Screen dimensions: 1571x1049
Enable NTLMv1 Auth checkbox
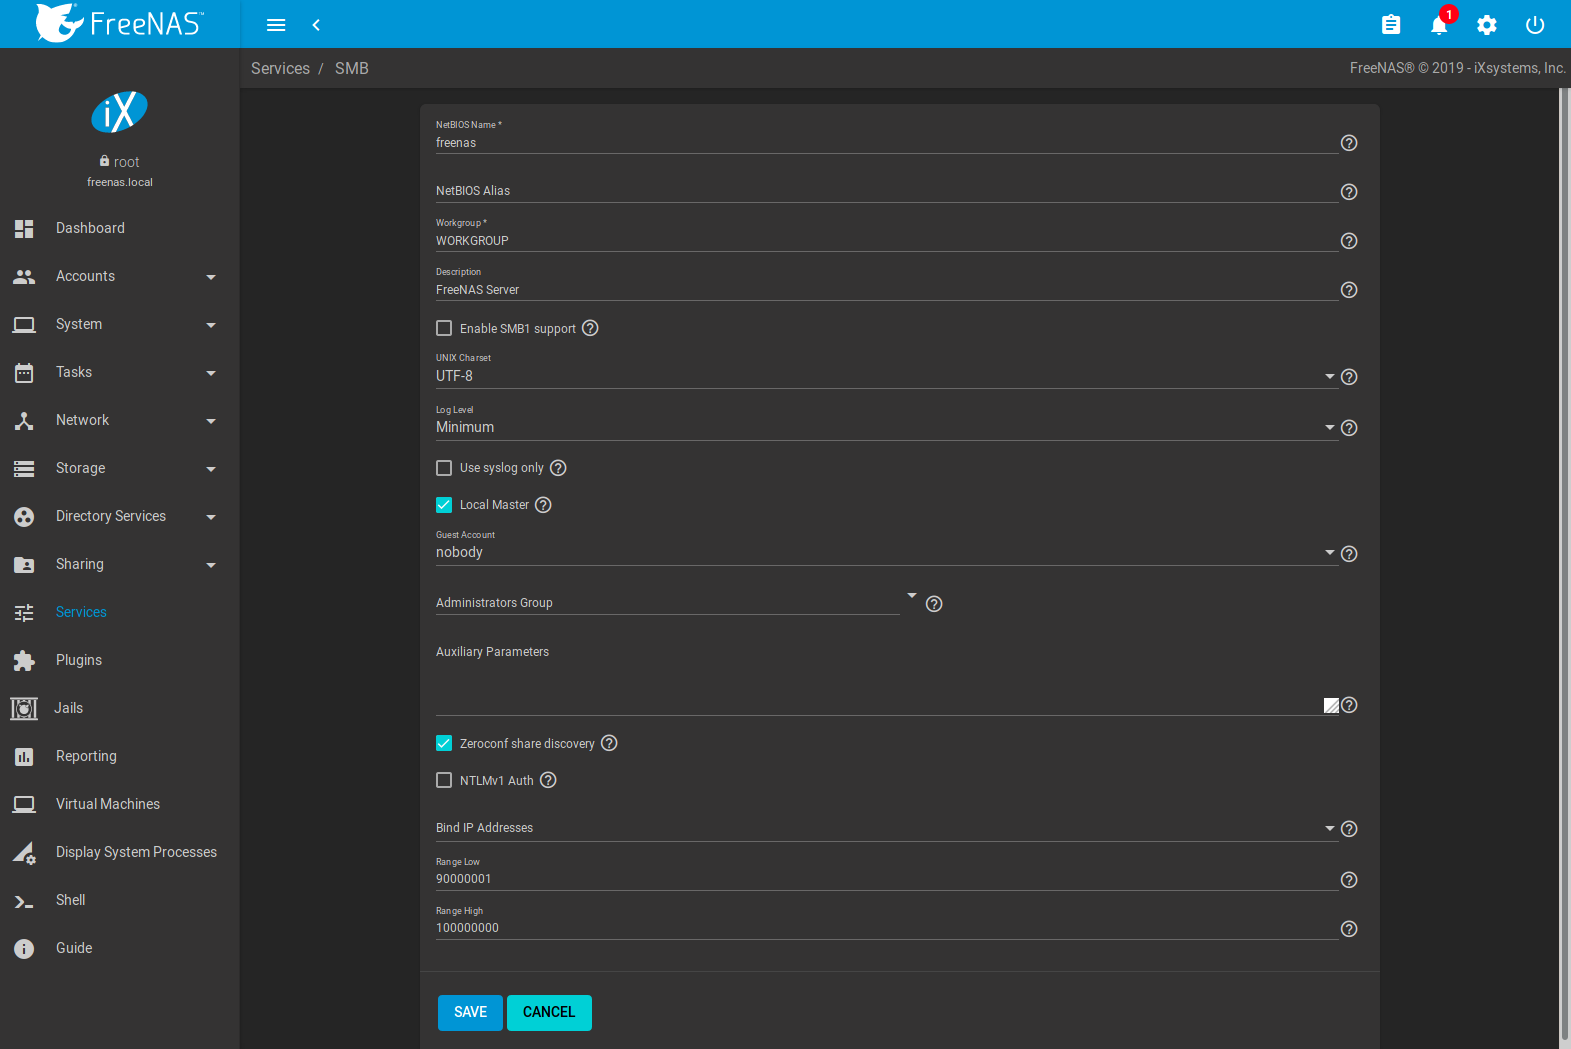(x=444, y=780)
